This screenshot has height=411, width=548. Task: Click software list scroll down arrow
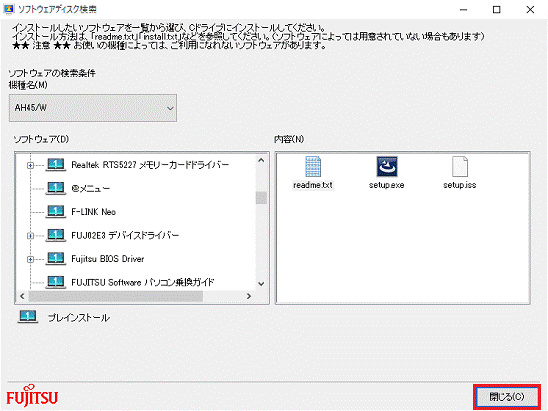[x=261, y=284]
